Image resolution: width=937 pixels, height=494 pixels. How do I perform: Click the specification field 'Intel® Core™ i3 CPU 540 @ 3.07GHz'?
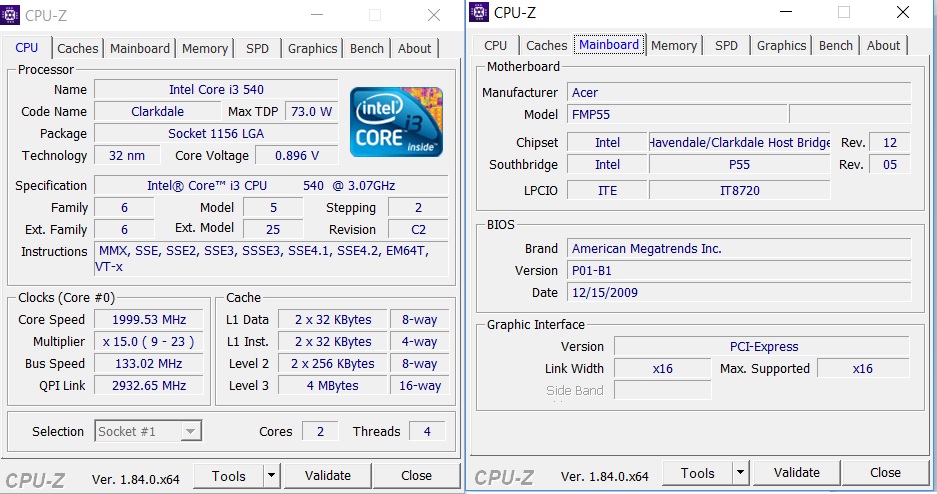point(271,186)
